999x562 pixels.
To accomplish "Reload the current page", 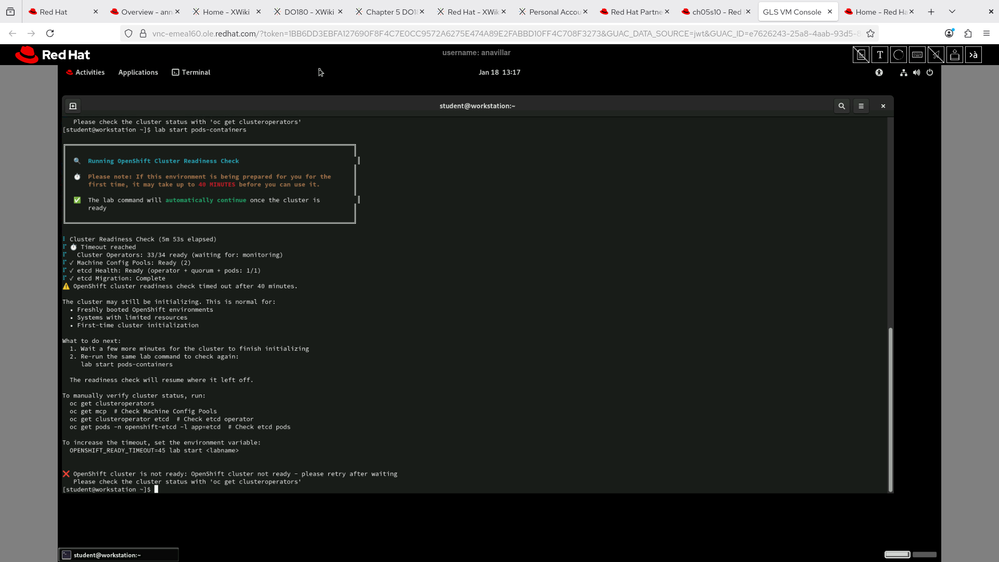I will click(50, 33).
